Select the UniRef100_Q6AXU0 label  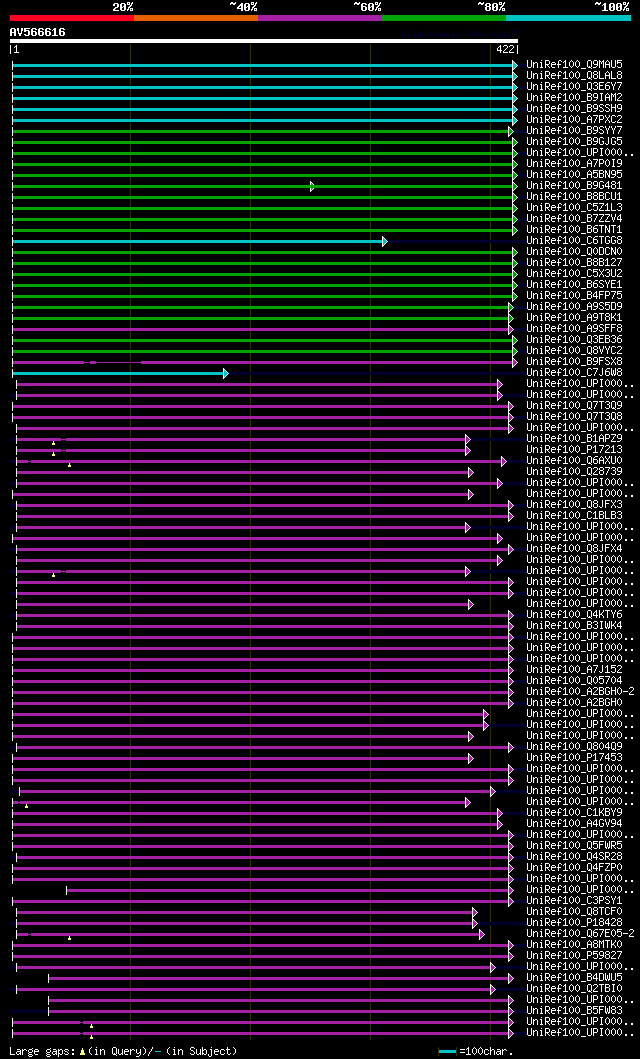(575, 461)
